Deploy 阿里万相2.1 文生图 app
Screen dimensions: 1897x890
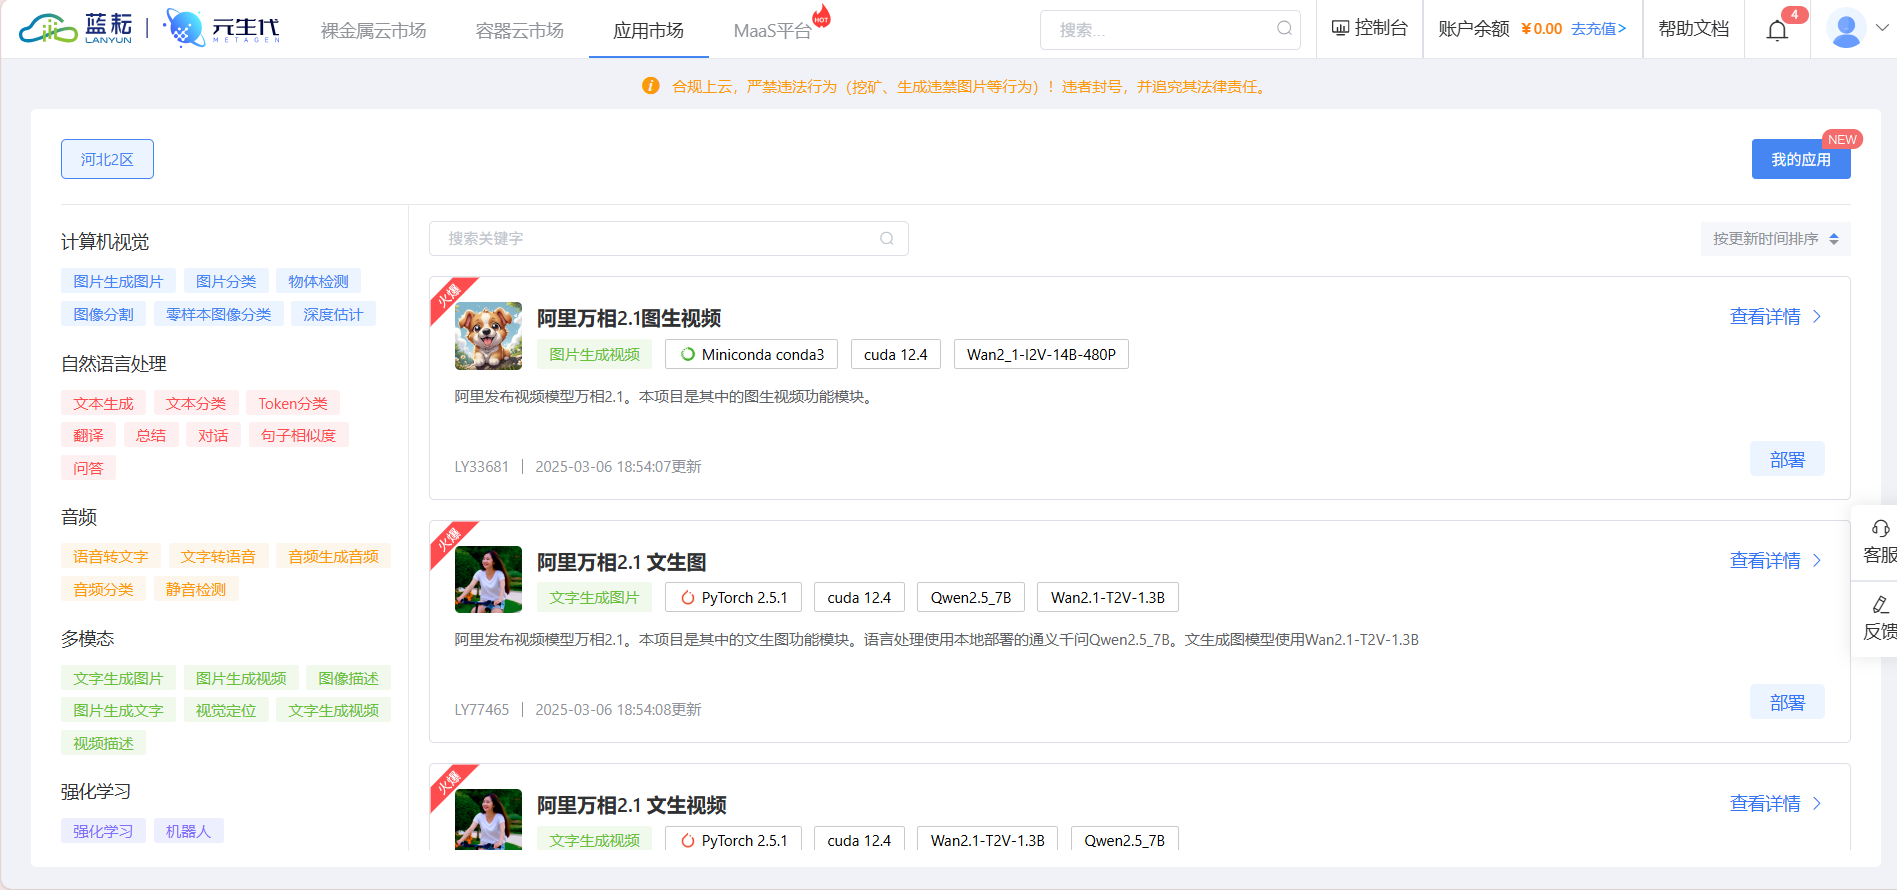point(1787,702)
